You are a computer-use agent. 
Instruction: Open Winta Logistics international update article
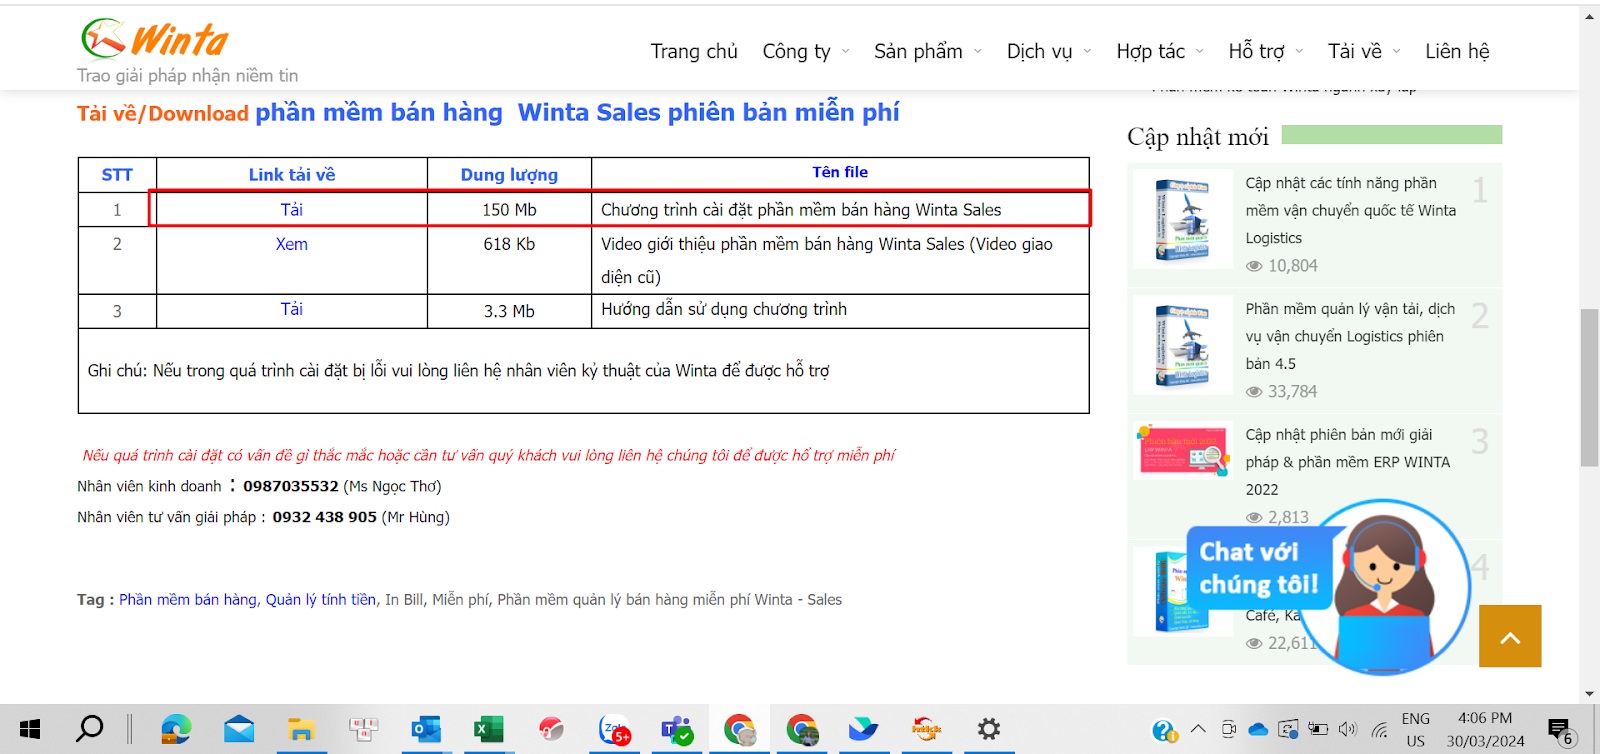[x=1350, y=210]
